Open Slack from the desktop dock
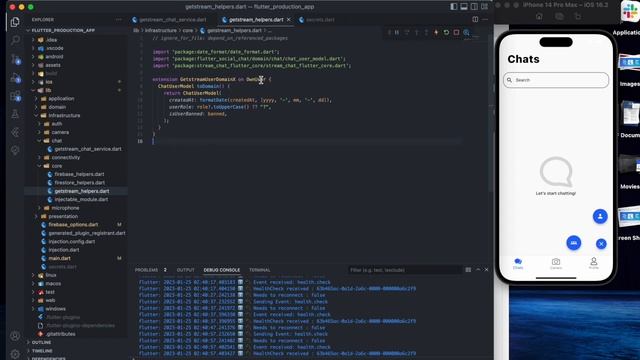 pos(630,11)
